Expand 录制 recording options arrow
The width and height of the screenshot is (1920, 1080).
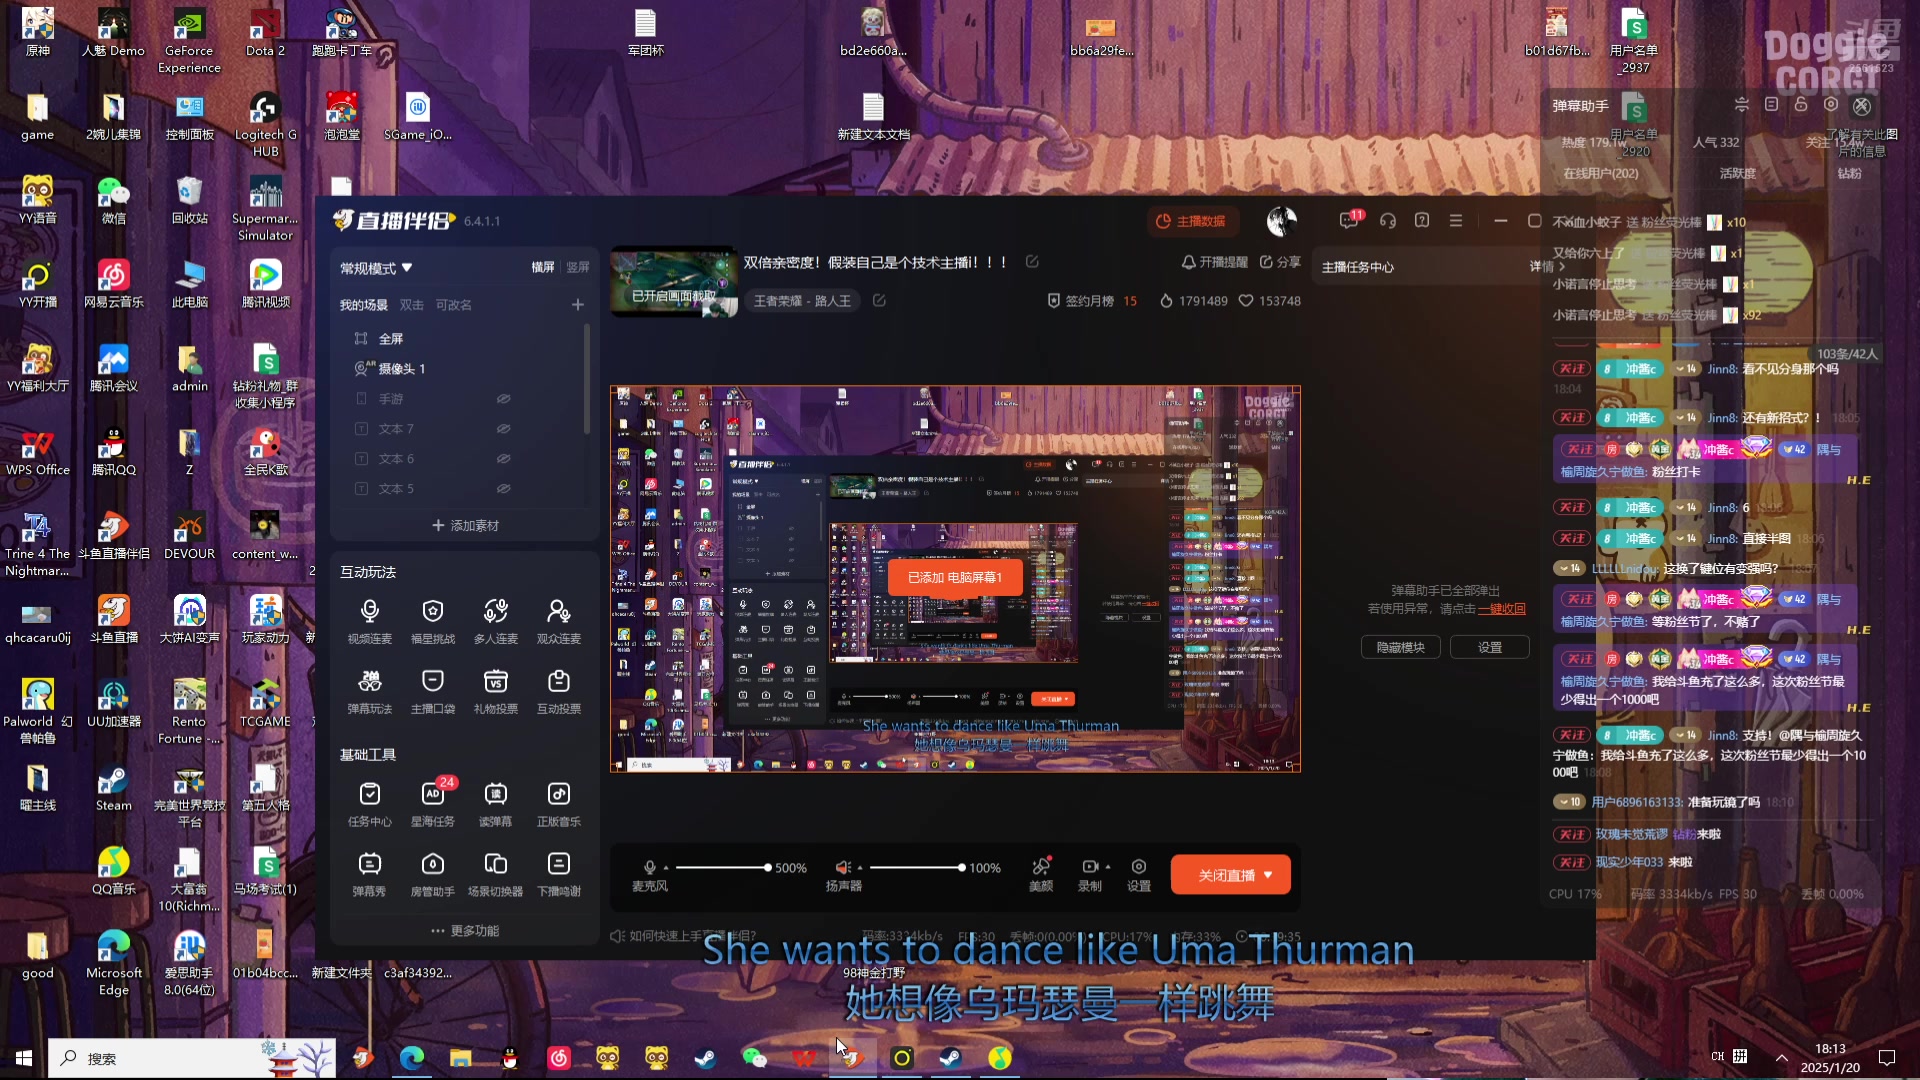click(x=1108, y=867)
